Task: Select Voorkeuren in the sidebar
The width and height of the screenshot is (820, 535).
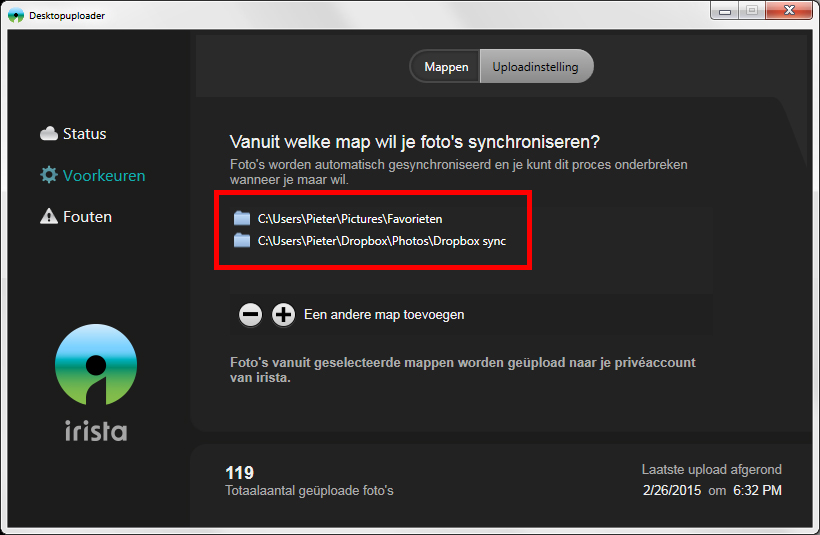Action: pyautogui.click(x=93, y=175)
